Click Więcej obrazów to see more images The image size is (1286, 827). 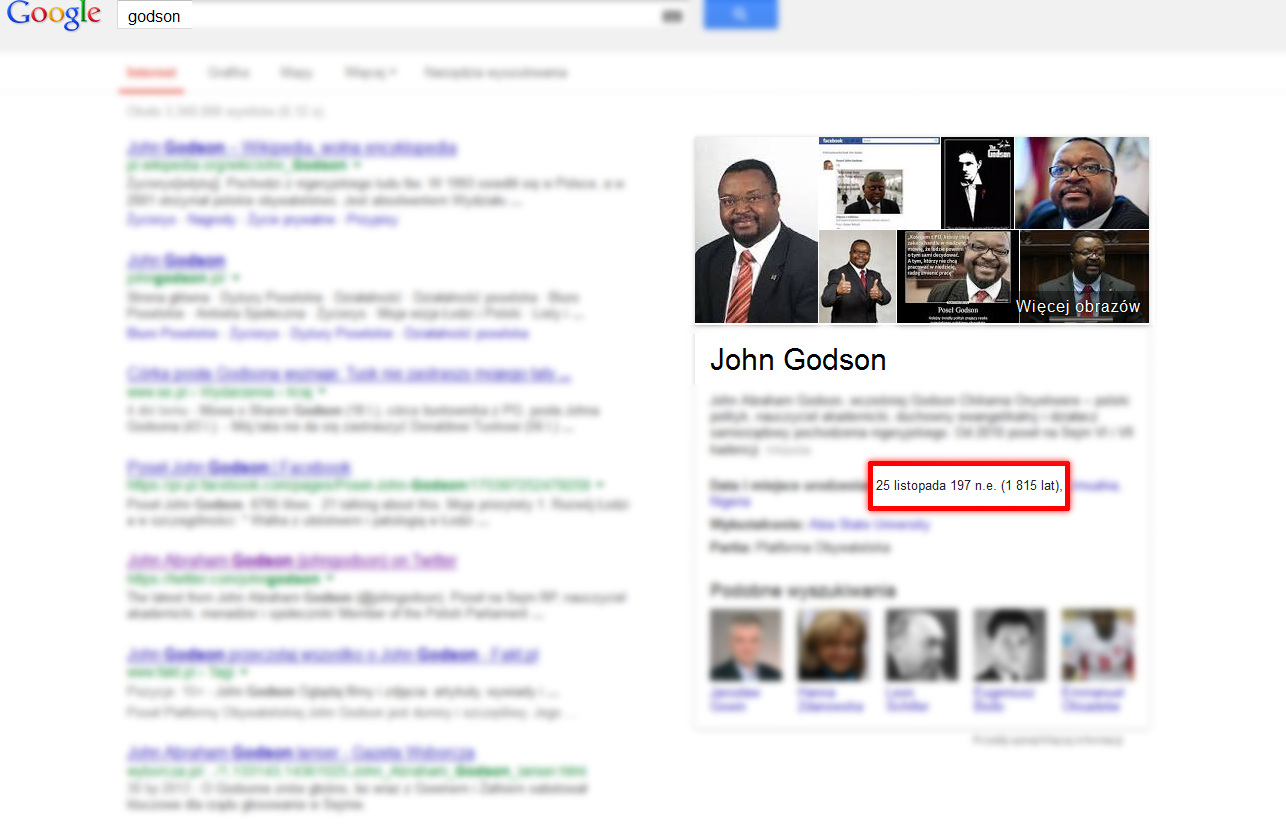tap(1078, 306)
